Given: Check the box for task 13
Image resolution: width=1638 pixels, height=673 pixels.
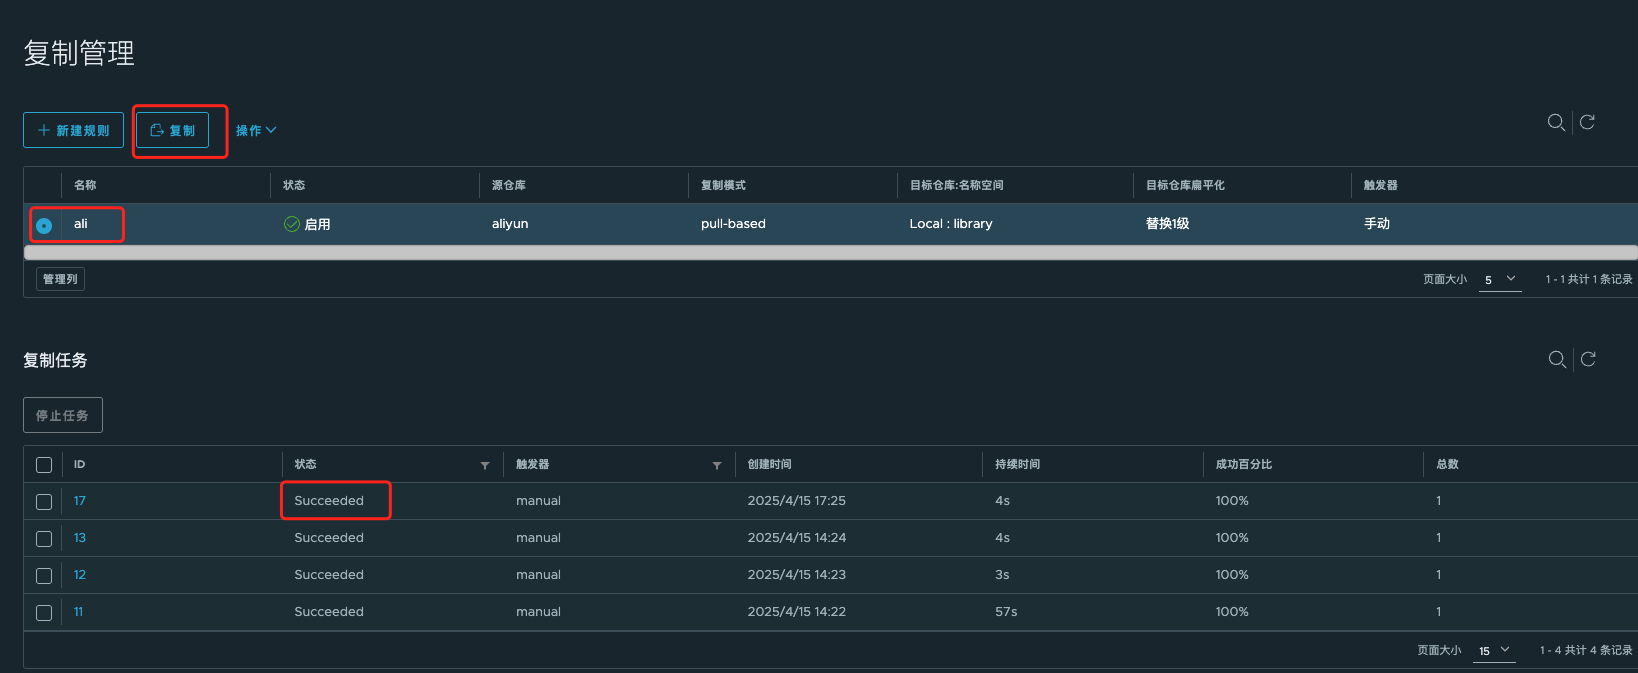Looking at the screenshot, I should (44, 539).
